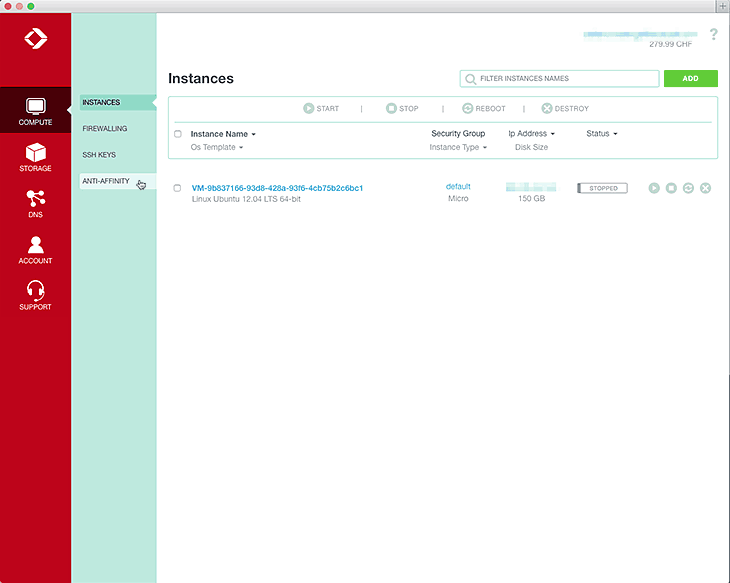This screenshot has height=583, width=730.
Task: Switch to the Firewalling menu item
Action: tap(105, 129)
